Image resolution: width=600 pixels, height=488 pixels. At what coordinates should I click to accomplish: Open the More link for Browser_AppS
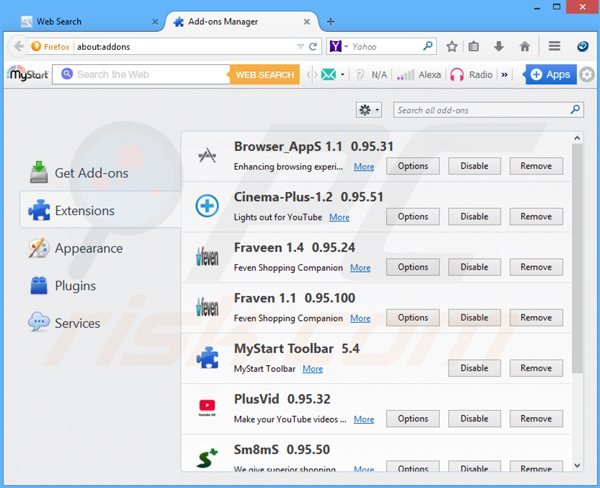coord(364,167)
